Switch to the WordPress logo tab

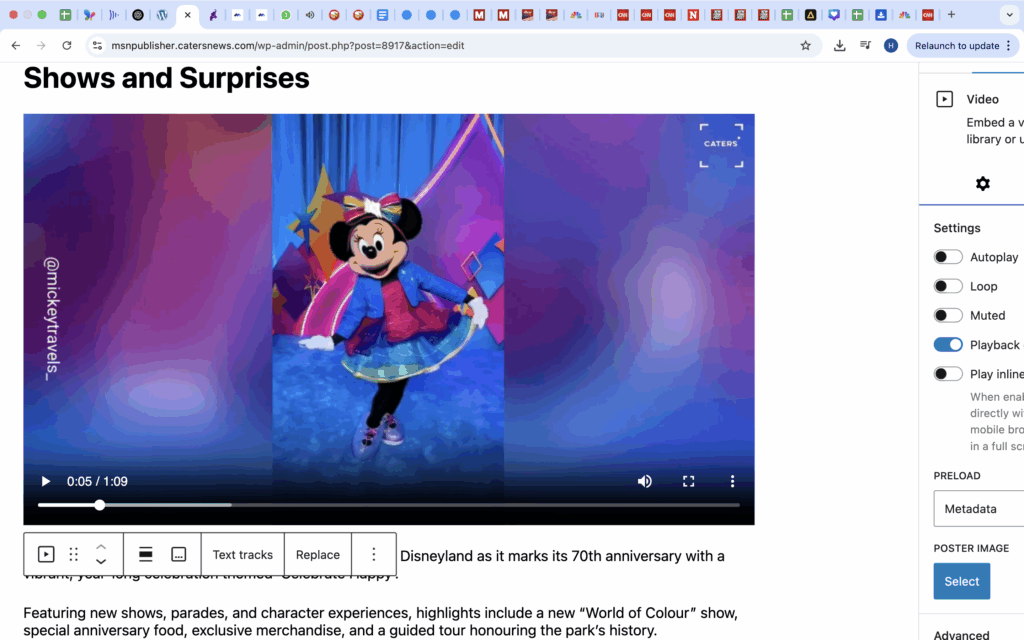(162, 14)
